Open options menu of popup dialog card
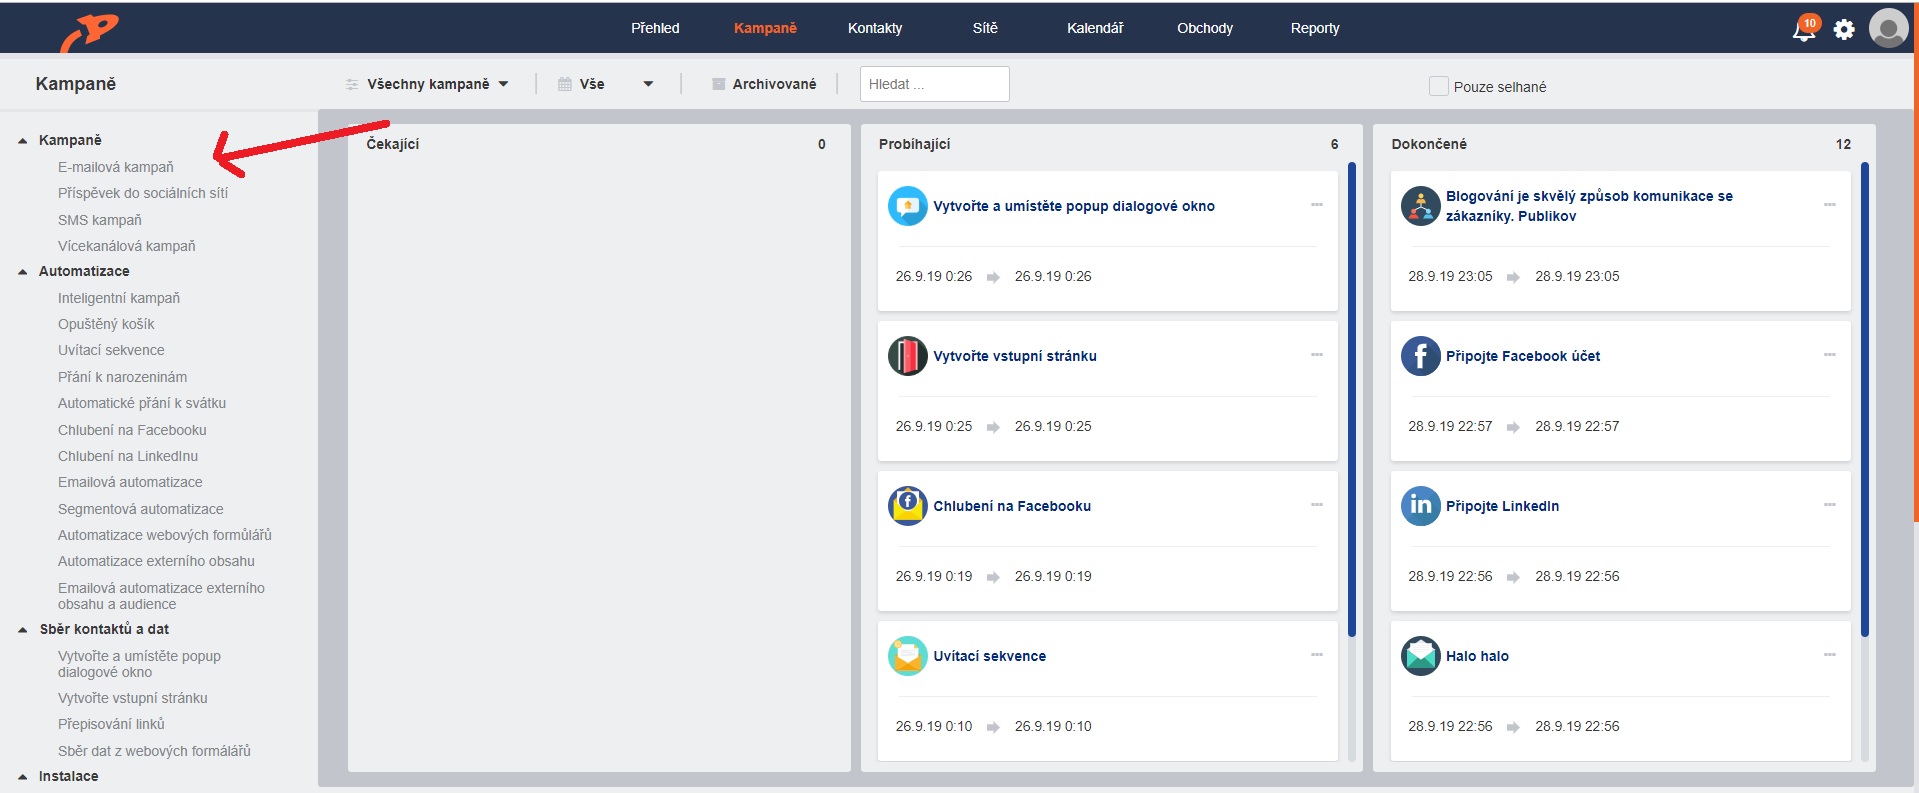The image size is (1919, 793). 1317,205
